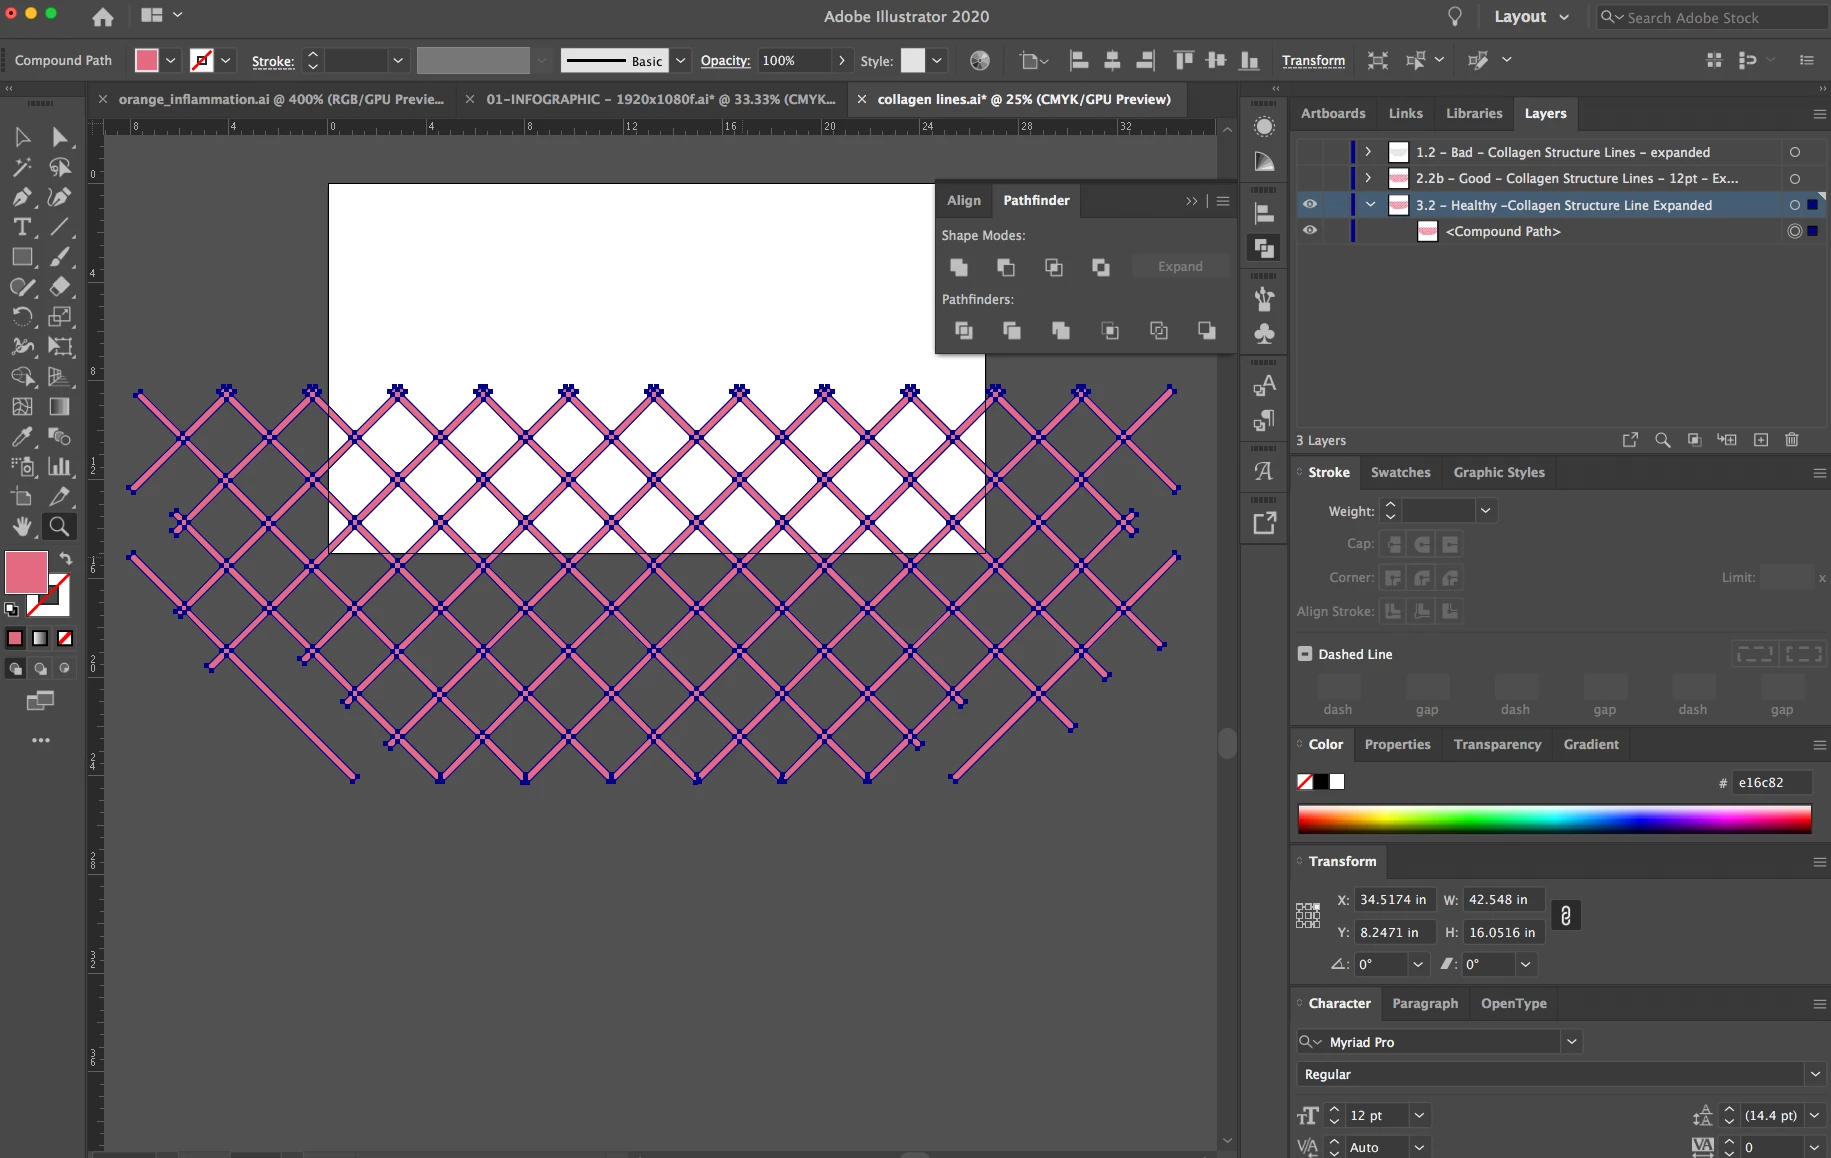
Task: Select the Type tool
Action: [x=22, y=227]
